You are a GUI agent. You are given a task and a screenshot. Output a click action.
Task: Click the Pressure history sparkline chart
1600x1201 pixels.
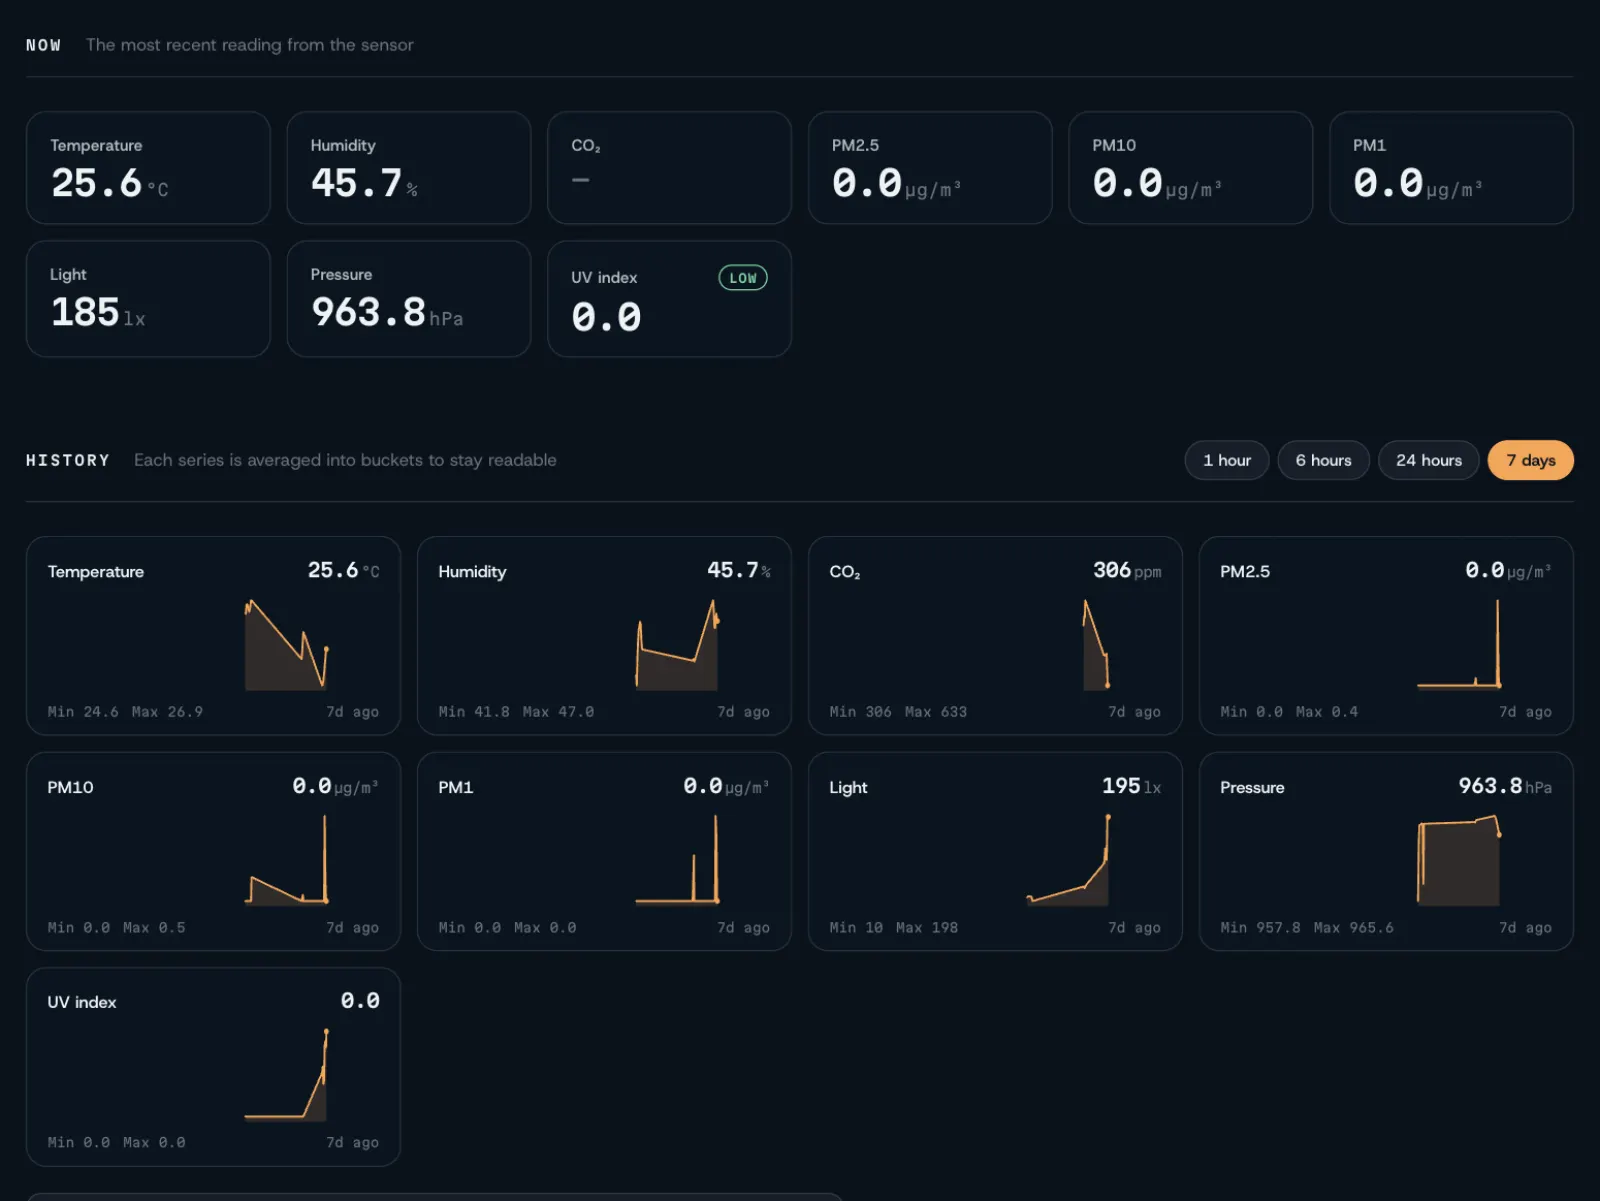point(1459,860)
